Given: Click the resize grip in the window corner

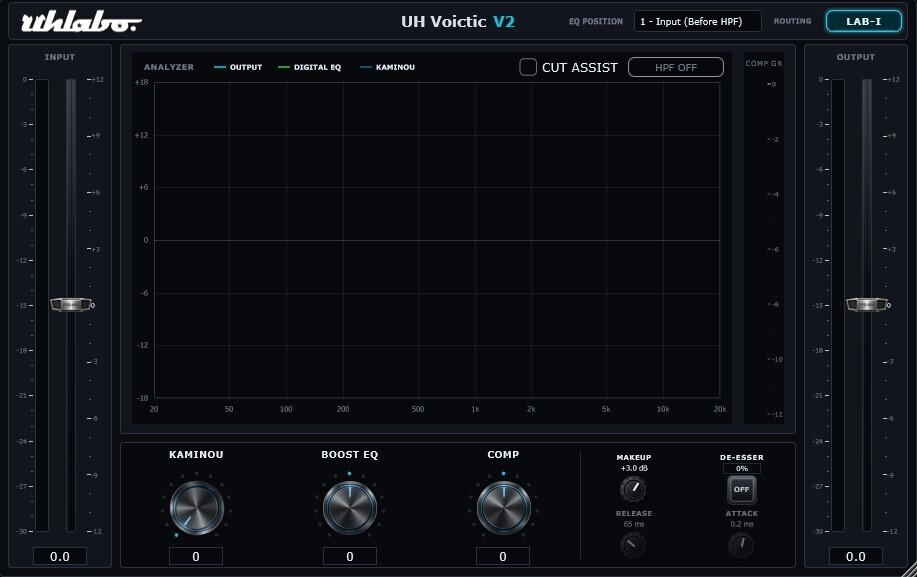Looking at the screenshot, I should 909,569.
